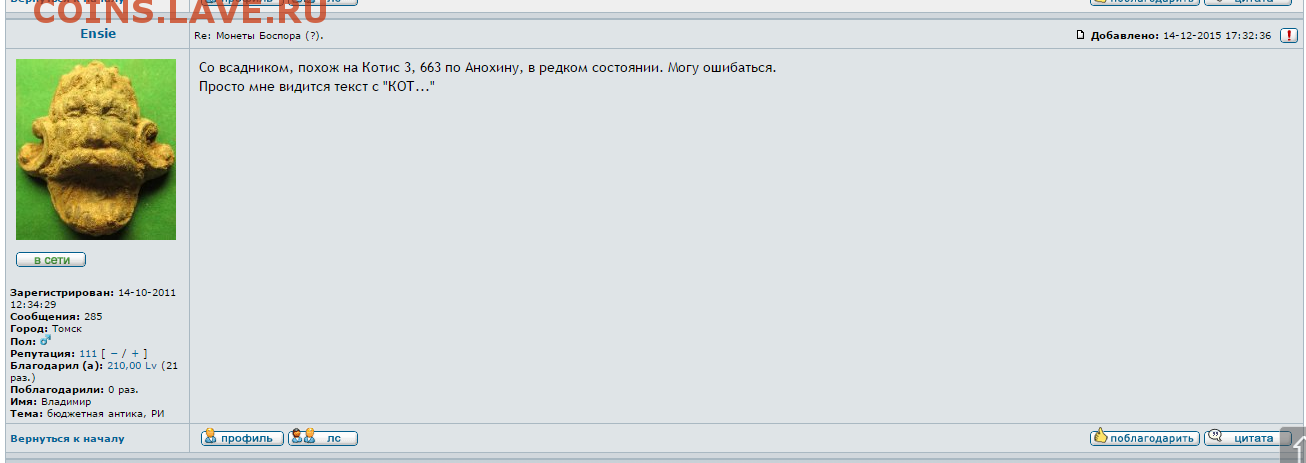Click 'Вернуться к началу' below Ensie's info

click(x=67, y=438)
